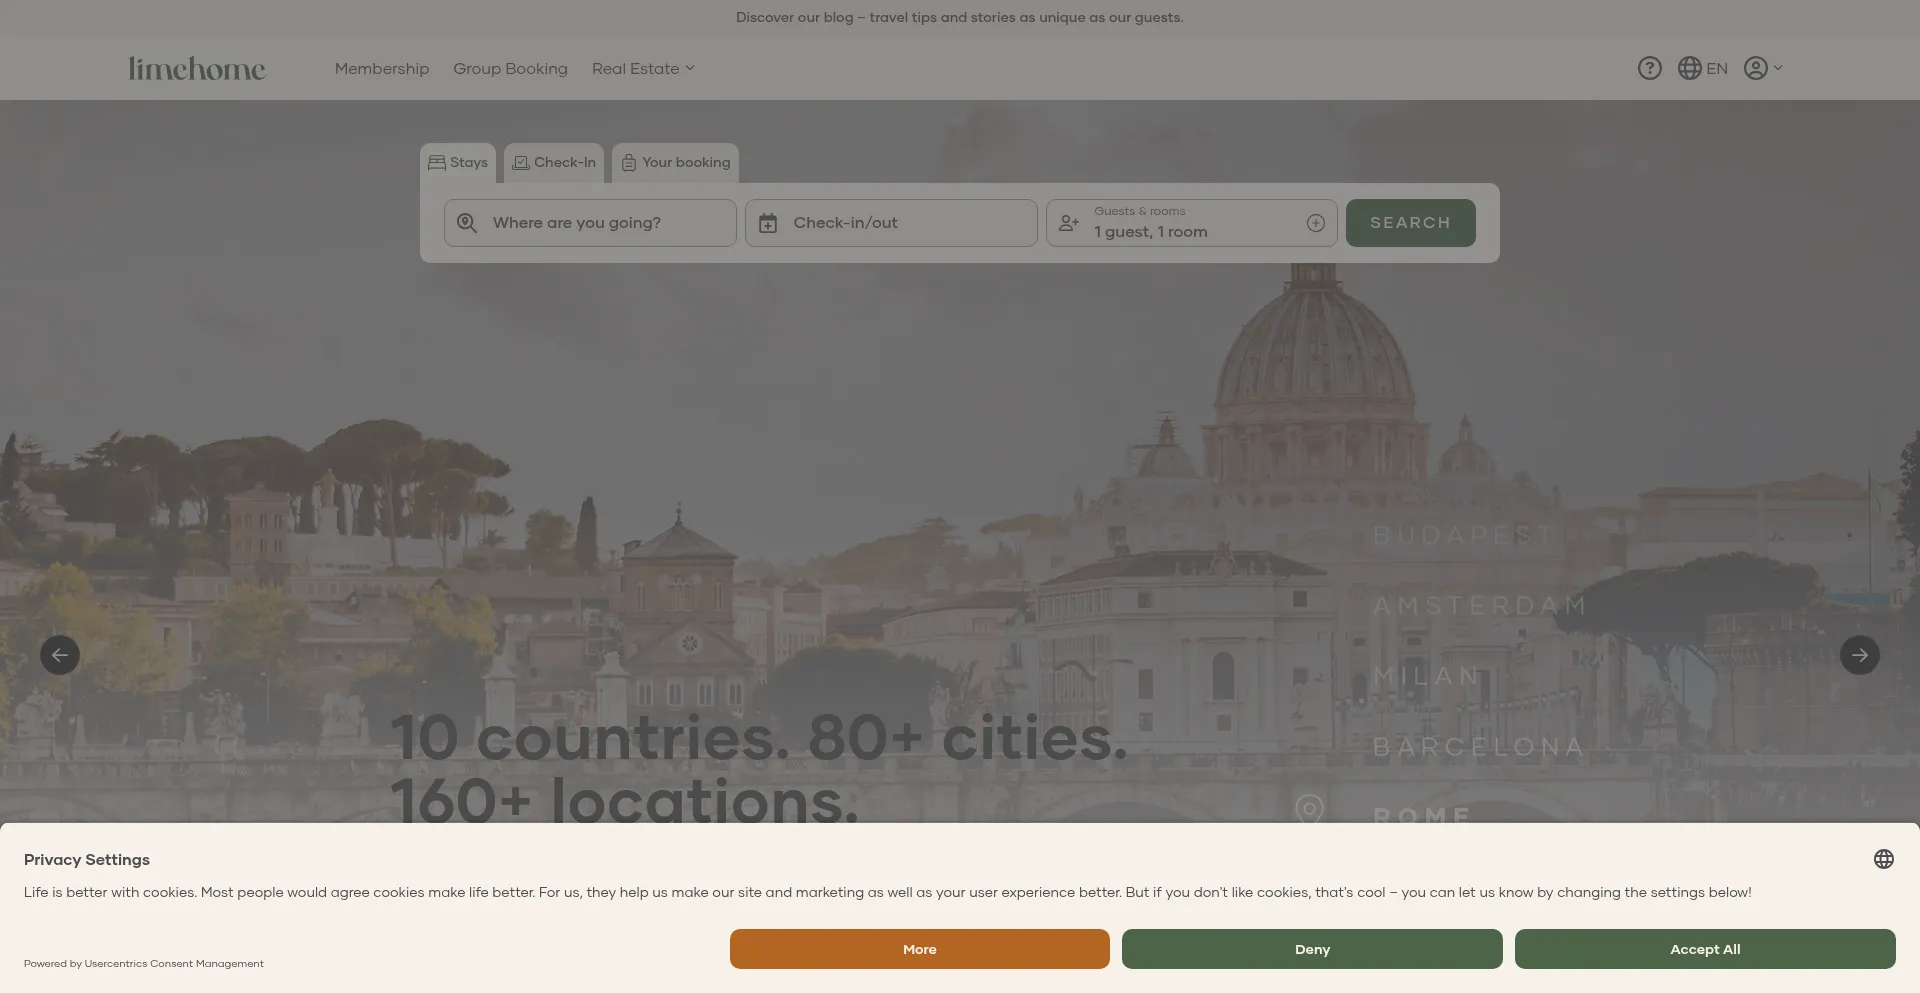This screenshot has height=993, width=1920.
Task: Open the user account icon
Action: click(x=1755, y=68)
